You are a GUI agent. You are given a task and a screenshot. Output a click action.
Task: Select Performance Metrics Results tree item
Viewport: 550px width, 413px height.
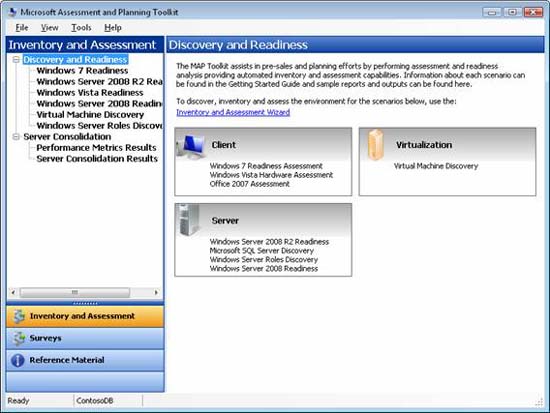click(x=96, y=147)
